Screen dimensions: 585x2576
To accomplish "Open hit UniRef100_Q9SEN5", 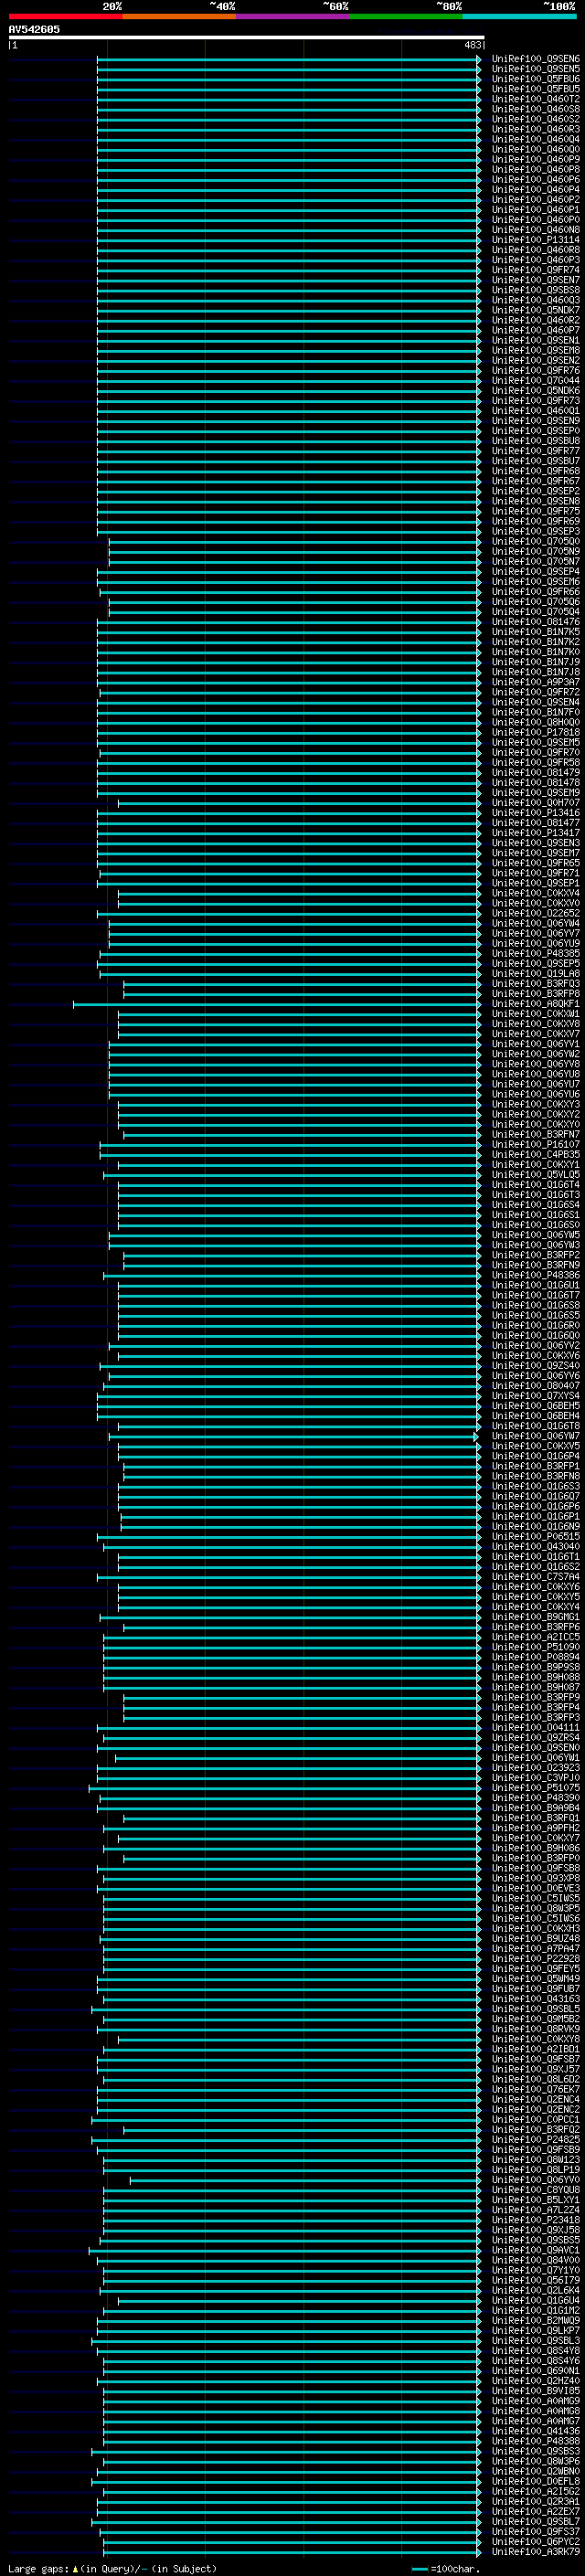I will click(535, 69).
